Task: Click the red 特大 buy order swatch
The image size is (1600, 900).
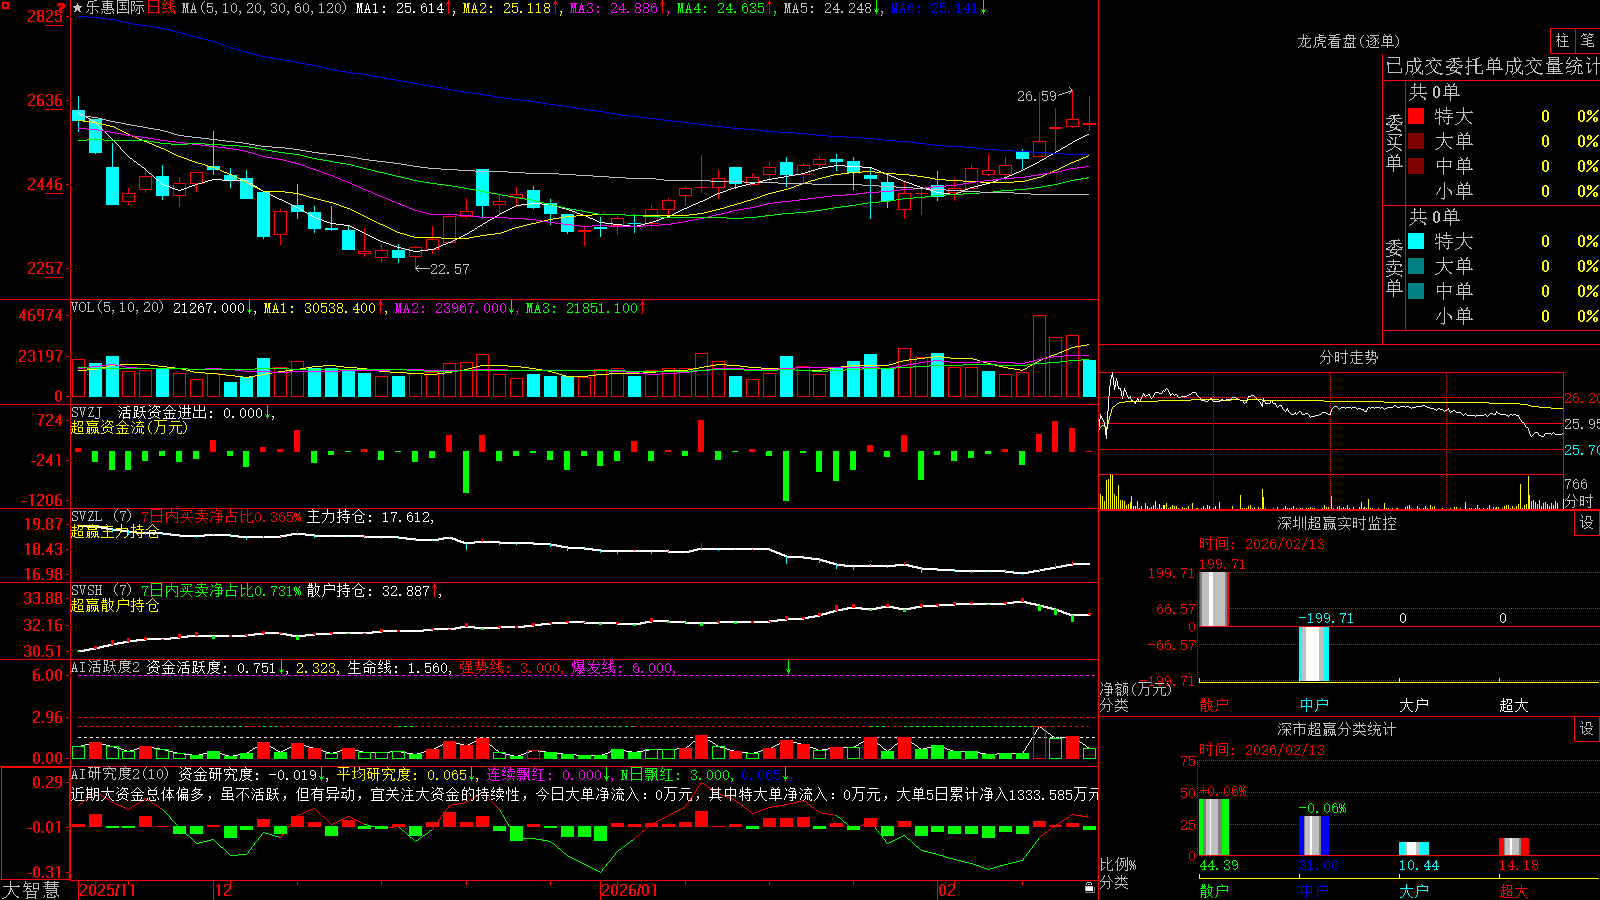Action: (x=1416, y=116)
